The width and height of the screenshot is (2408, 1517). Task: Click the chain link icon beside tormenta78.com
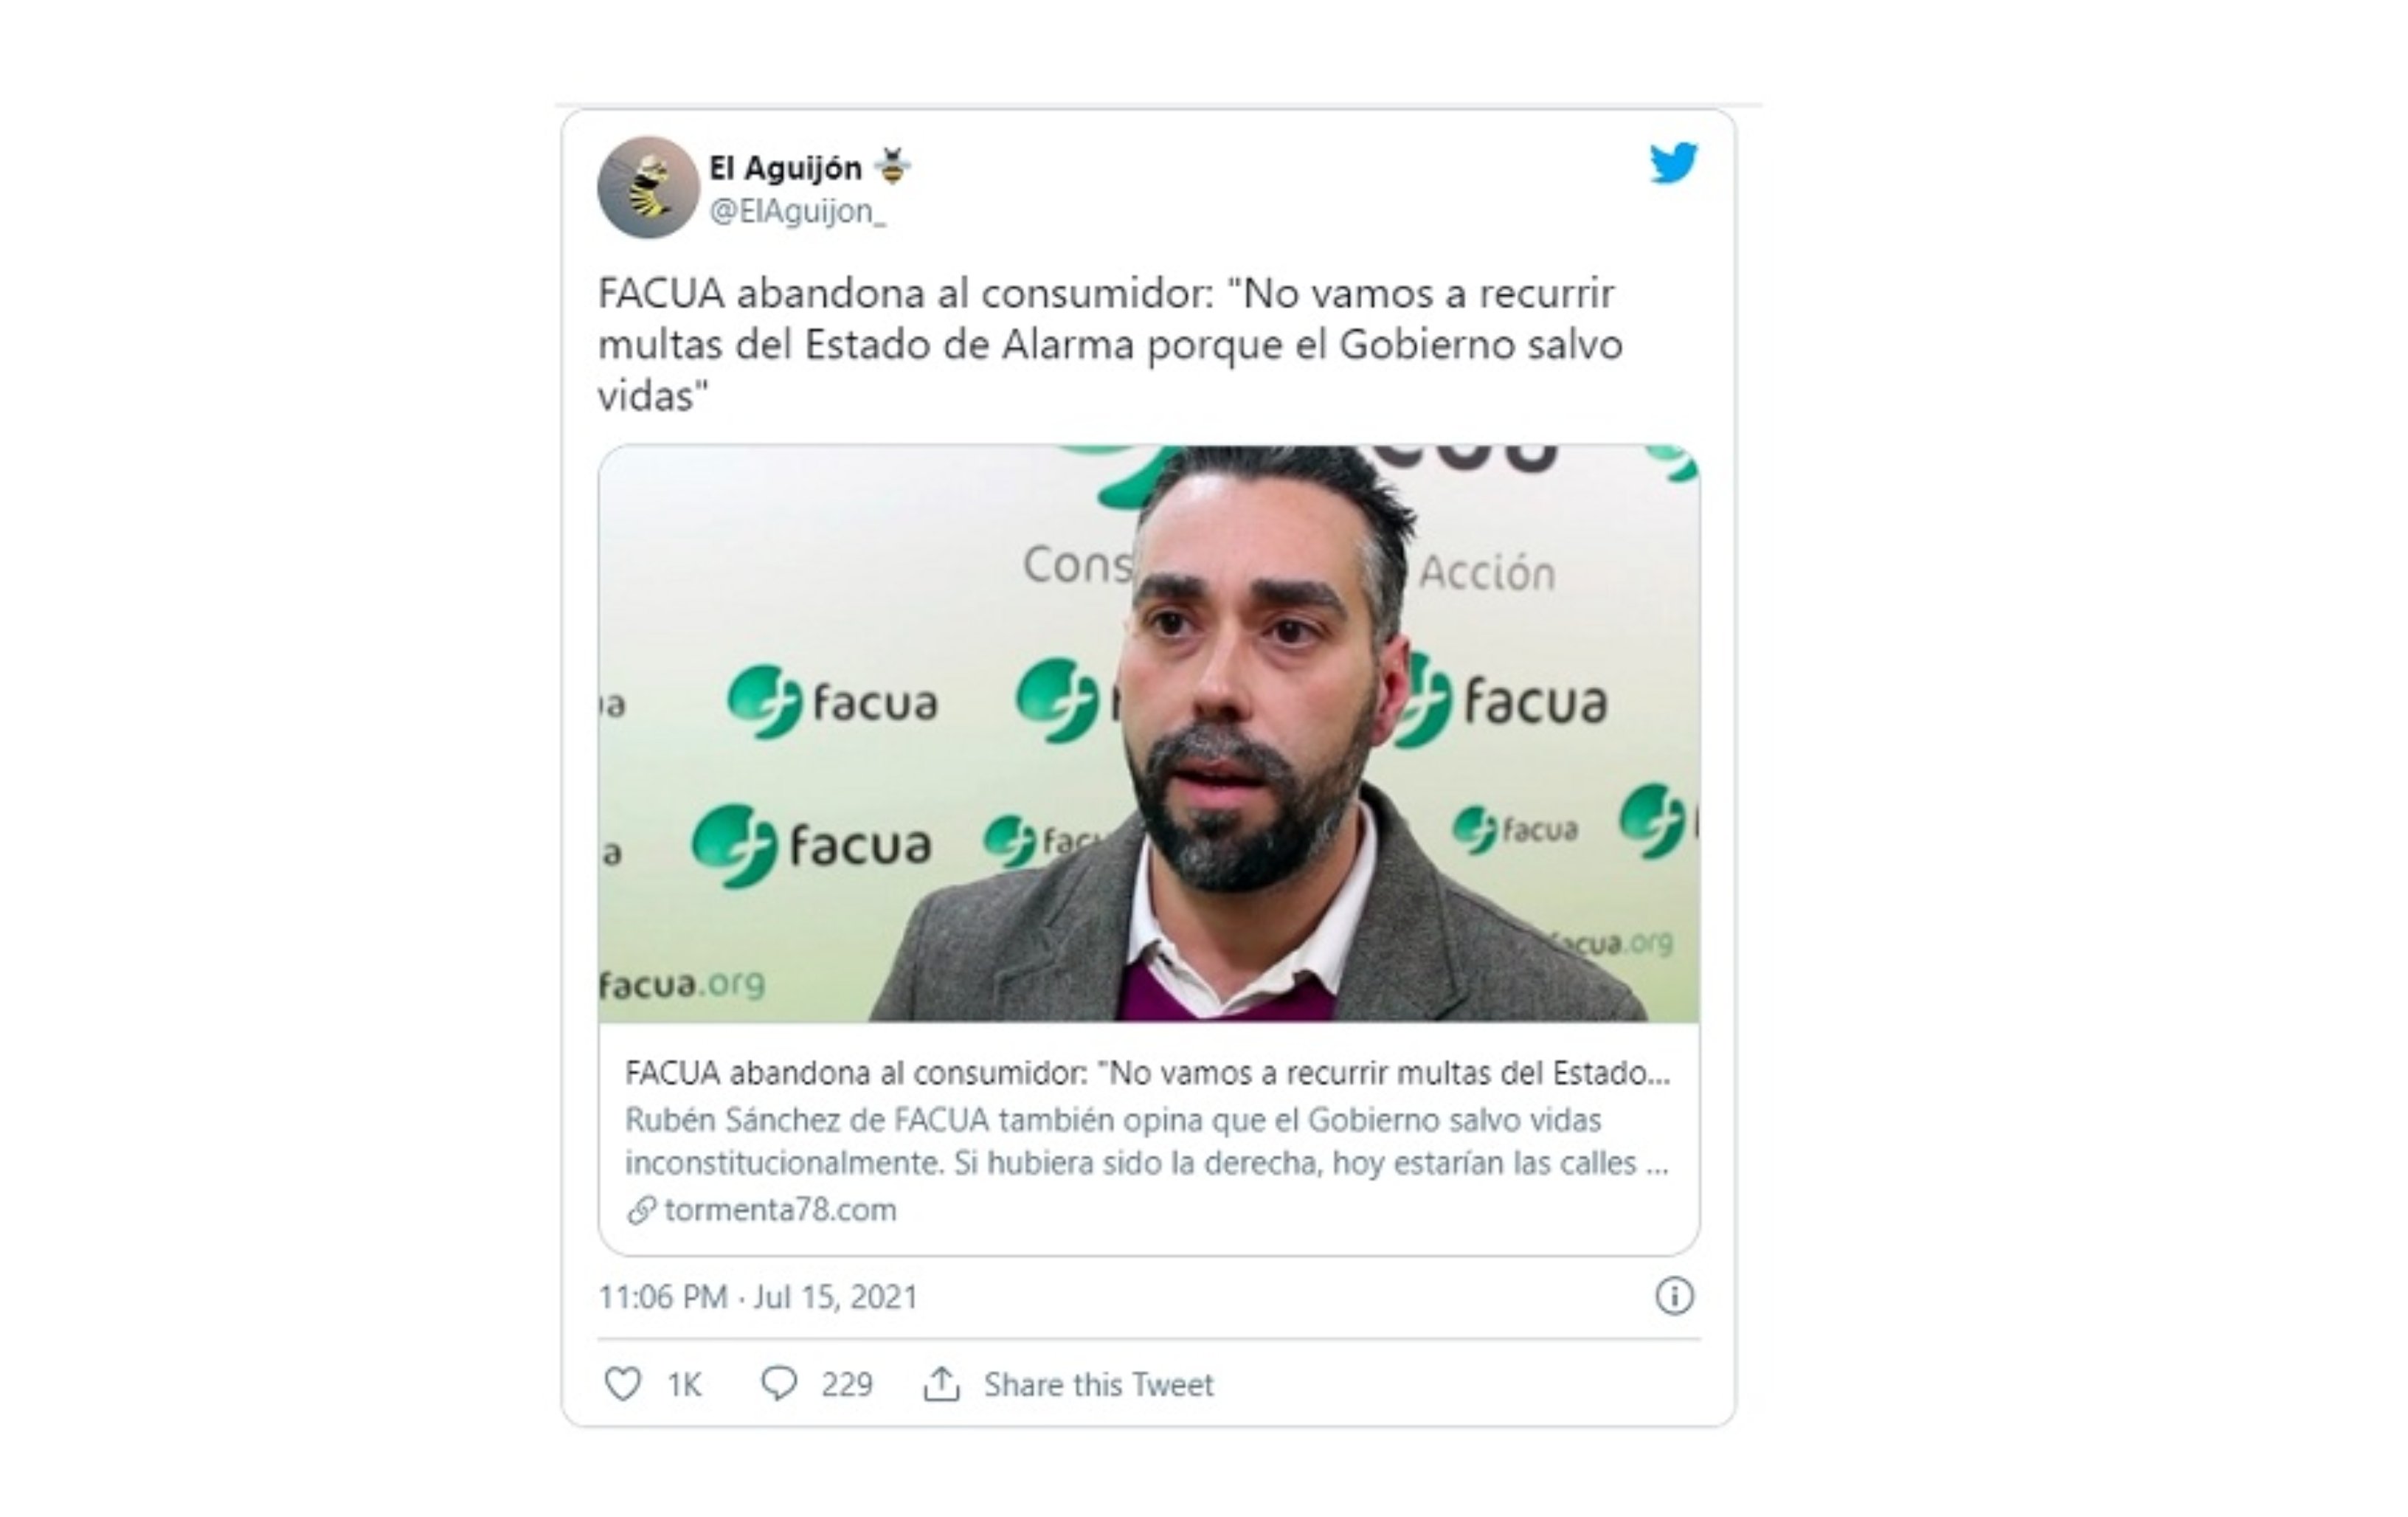point(641,1210)
